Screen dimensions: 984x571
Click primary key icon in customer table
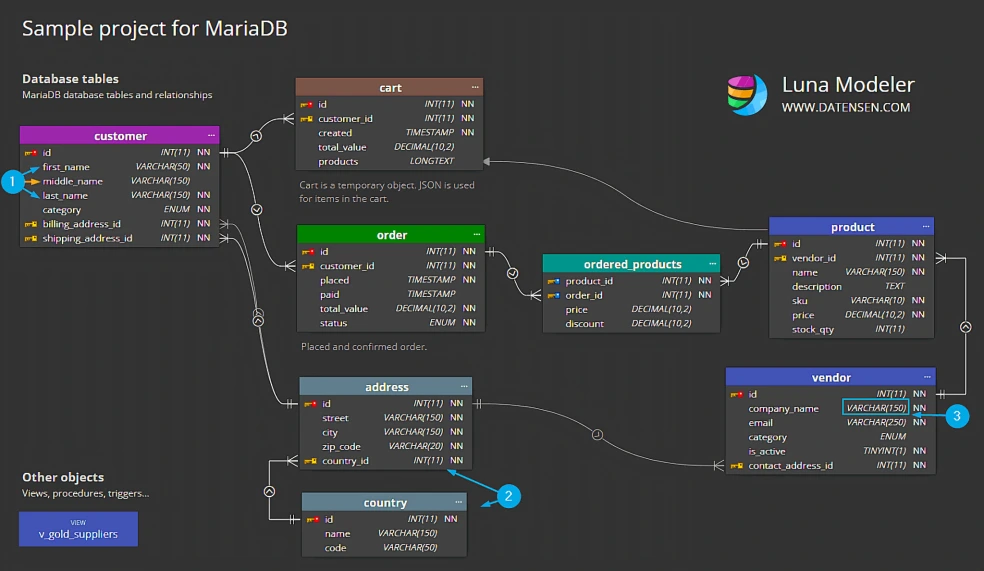[x=30, y=153]
